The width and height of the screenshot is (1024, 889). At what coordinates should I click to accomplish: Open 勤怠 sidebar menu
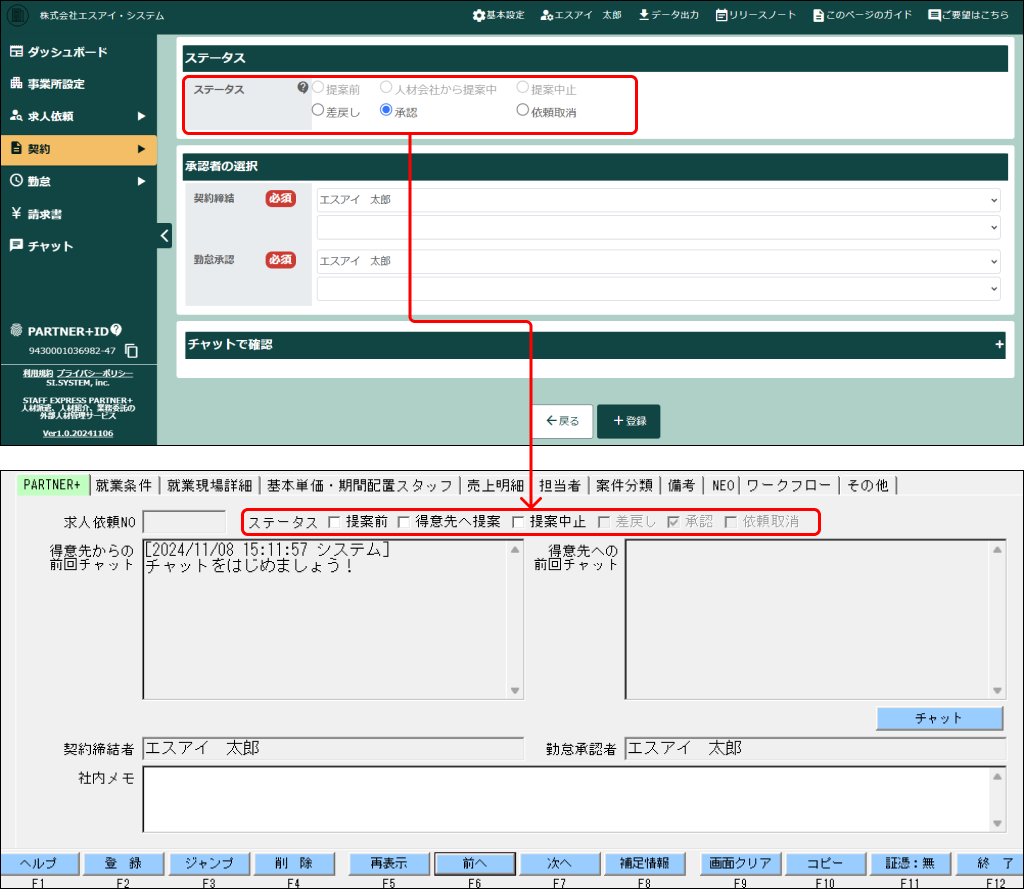pyautogui.click(x=31, y=181)
